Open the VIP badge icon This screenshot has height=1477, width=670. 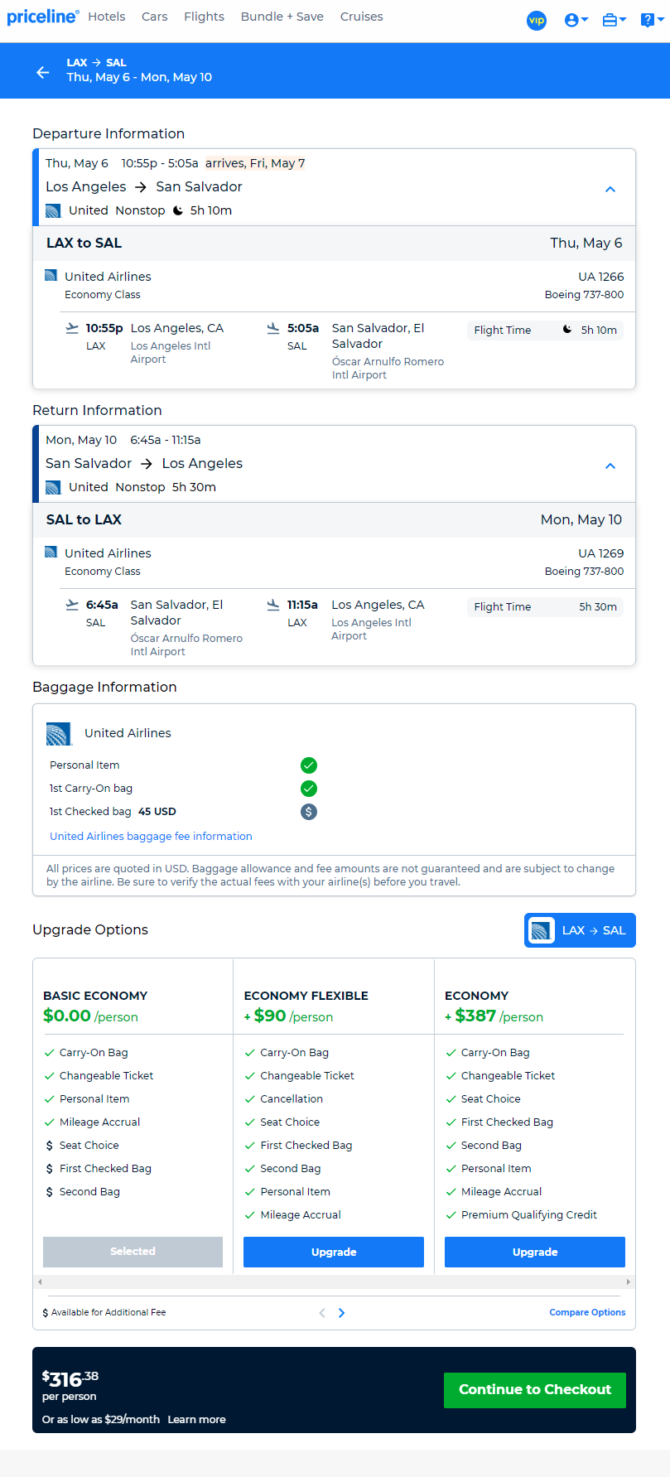pos(536,20)
